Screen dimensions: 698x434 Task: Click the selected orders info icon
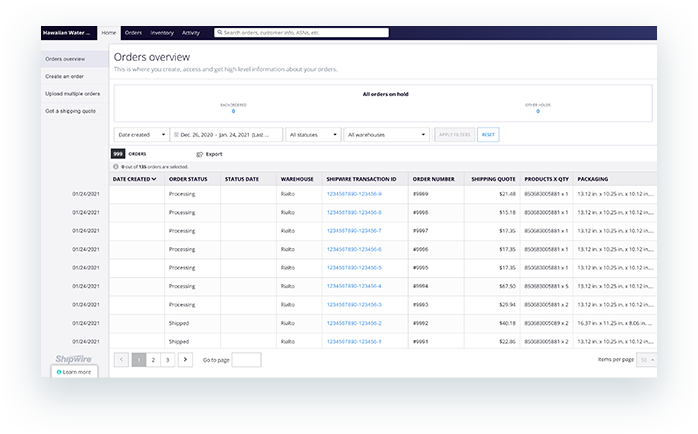tap(115, 166)
